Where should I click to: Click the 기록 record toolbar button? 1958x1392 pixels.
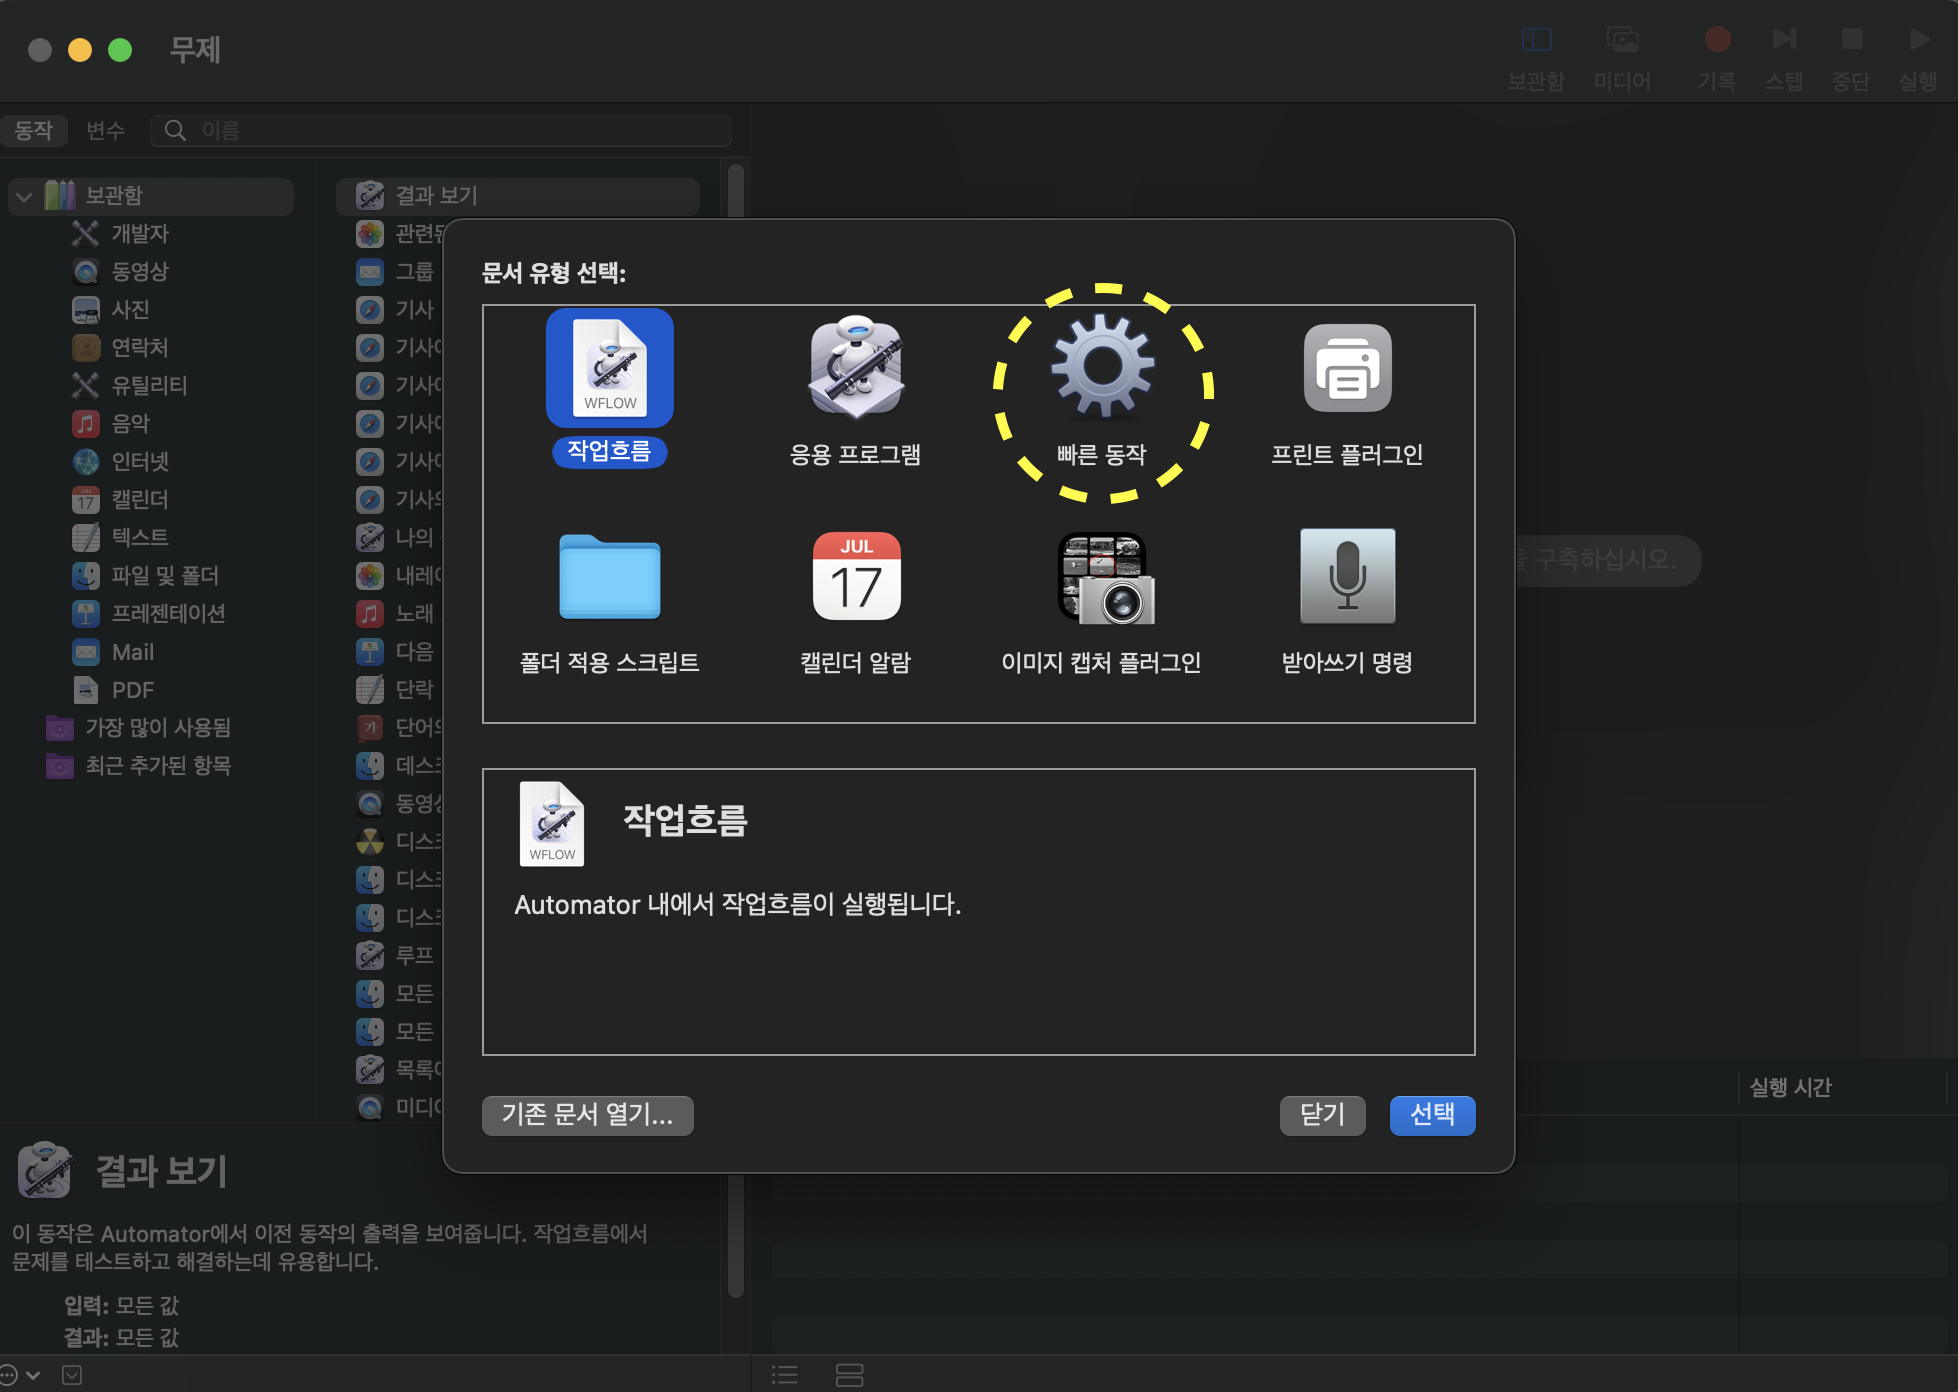coord(1717,40)
